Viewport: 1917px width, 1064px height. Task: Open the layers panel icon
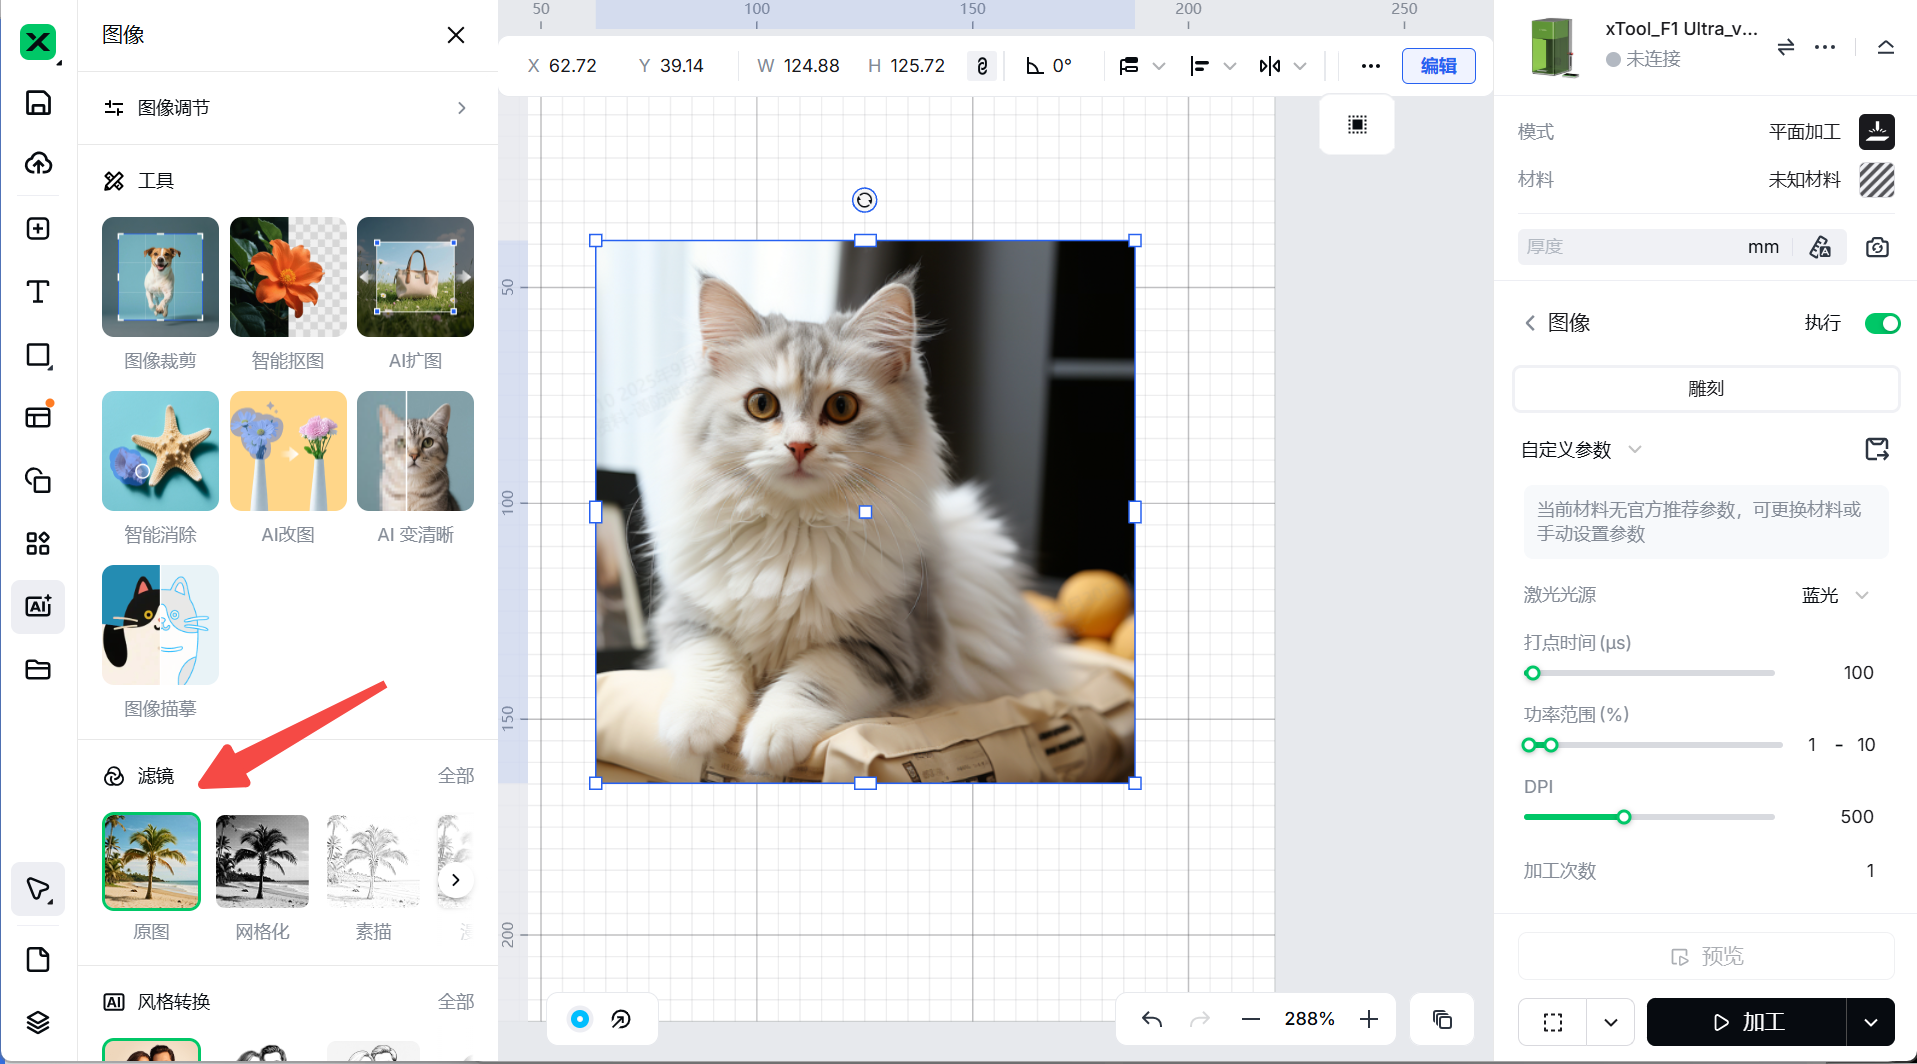pos(38,1021)
